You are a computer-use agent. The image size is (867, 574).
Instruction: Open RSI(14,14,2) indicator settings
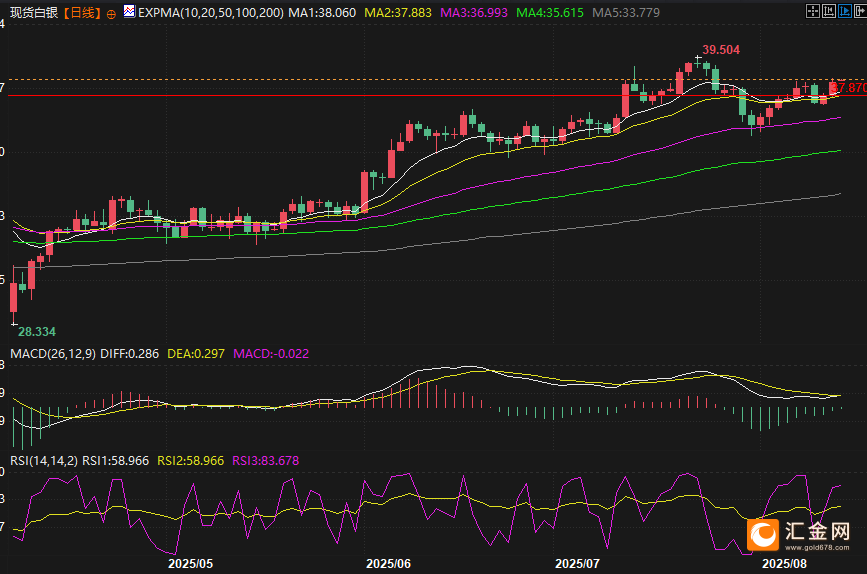tap(42, 460)
